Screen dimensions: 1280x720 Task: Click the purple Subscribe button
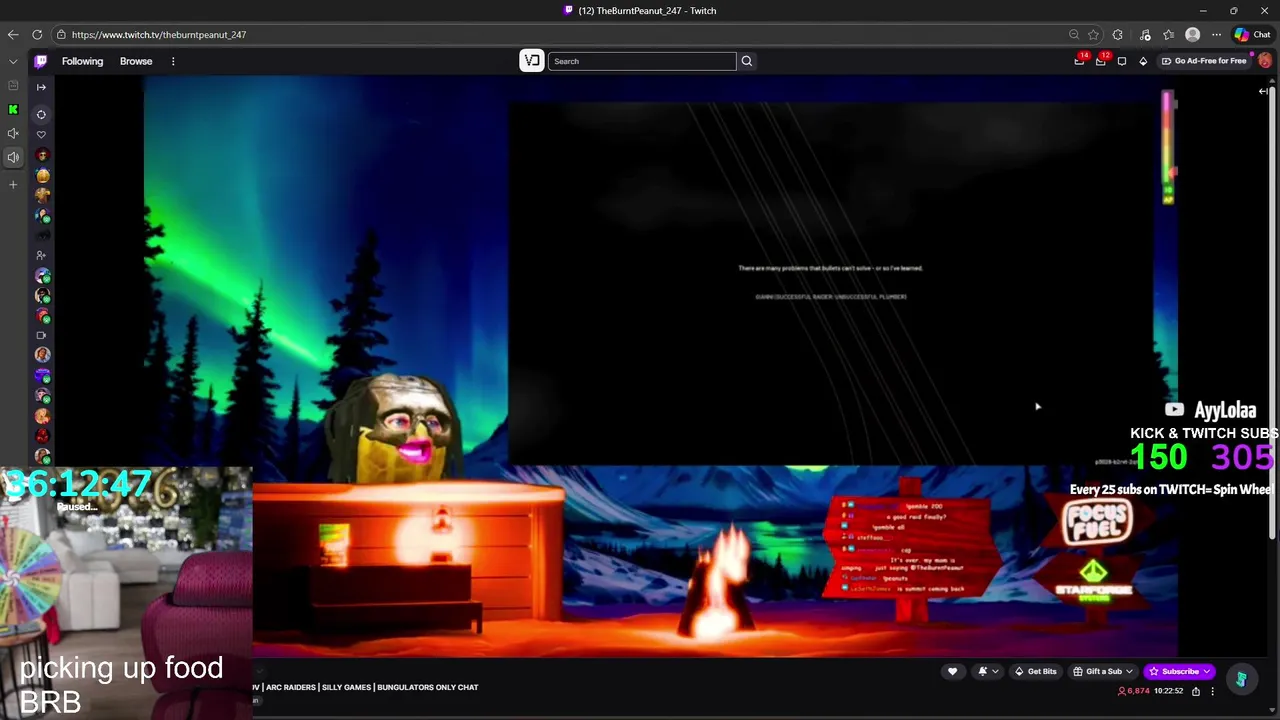pos(1180,671)
